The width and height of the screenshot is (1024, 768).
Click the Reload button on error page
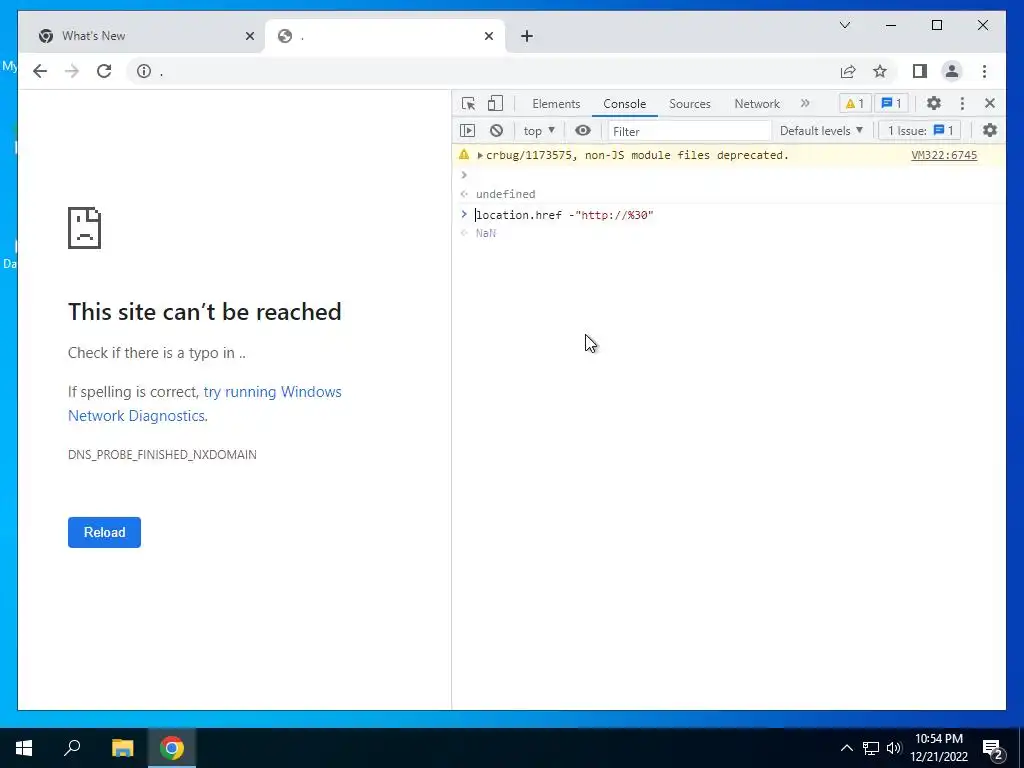pyautogui.click(x=104, y=532)
